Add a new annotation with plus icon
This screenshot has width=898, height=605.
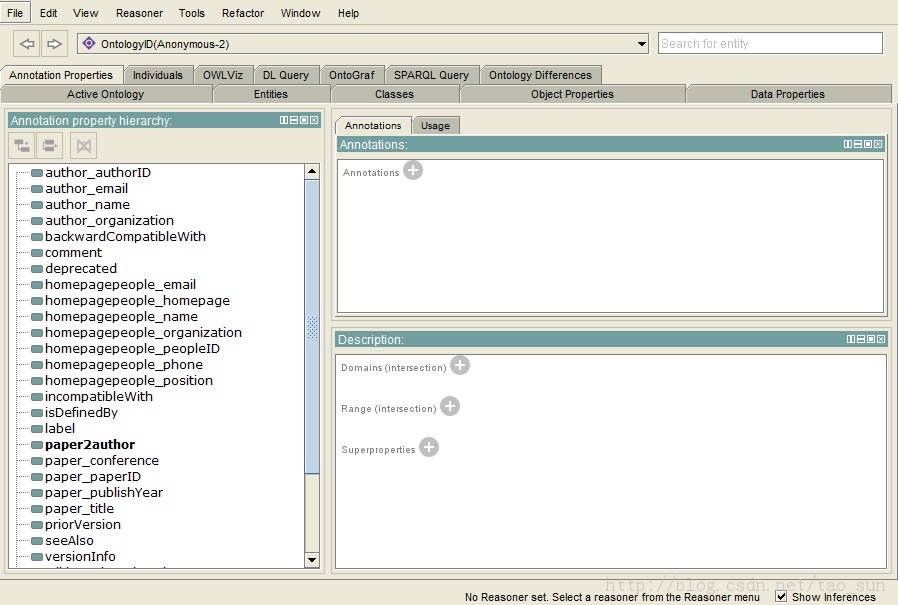coord(413,171)
